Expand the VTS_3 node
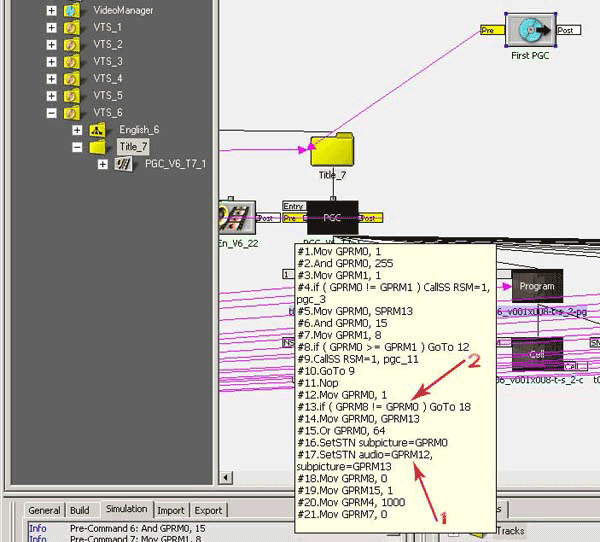600x542 pixels. (x=51, y=62)
